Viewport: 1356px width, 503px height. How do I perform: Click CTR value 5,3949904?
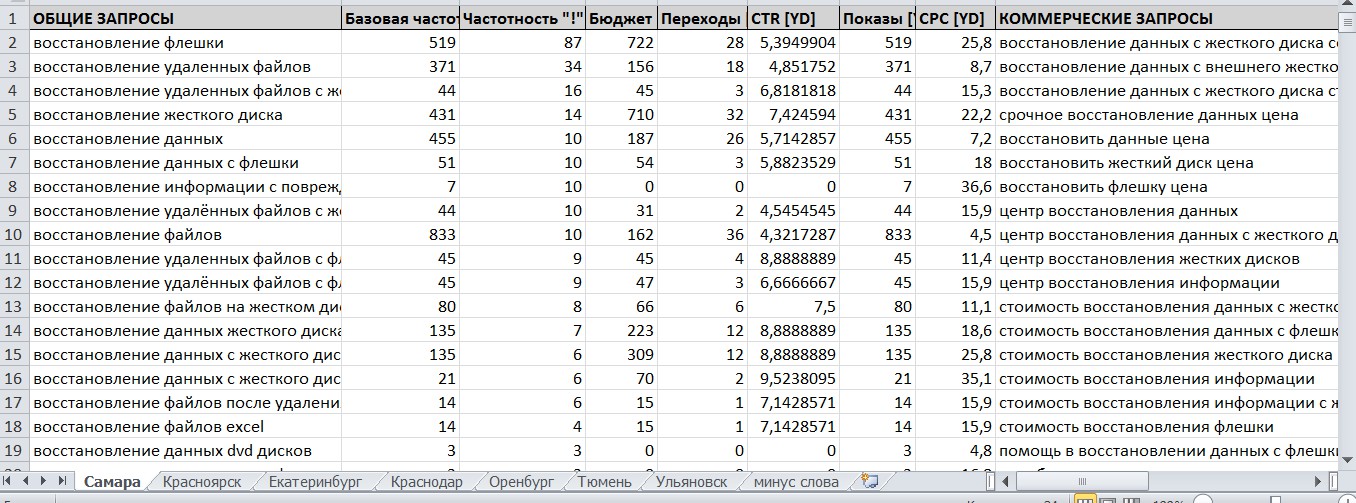(793, 42)
